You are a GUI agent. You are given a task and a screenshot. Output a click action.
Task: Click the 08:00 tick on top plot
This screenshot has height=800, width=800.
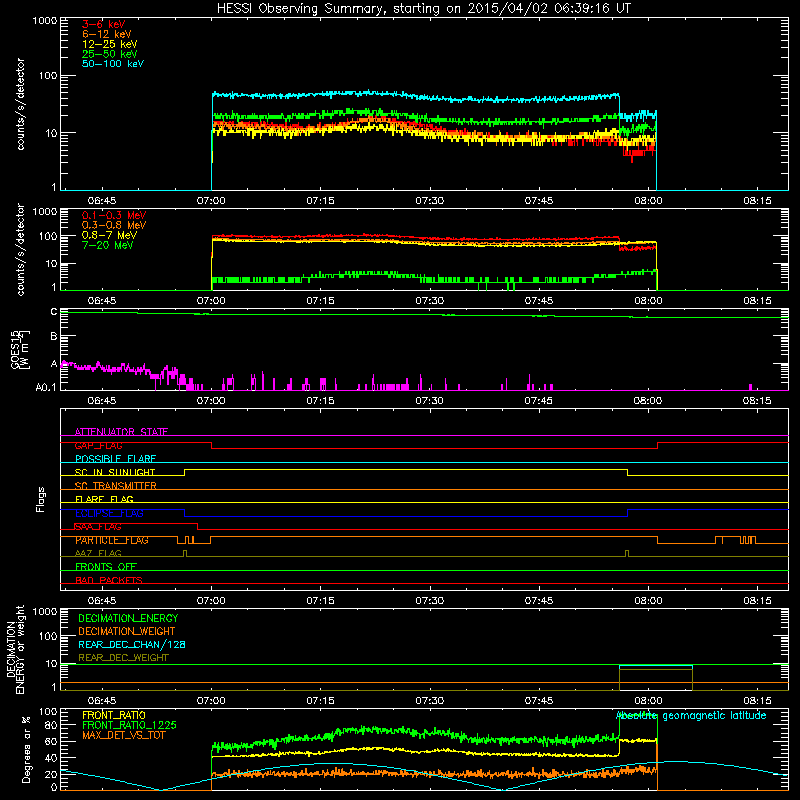click(648, 201)
